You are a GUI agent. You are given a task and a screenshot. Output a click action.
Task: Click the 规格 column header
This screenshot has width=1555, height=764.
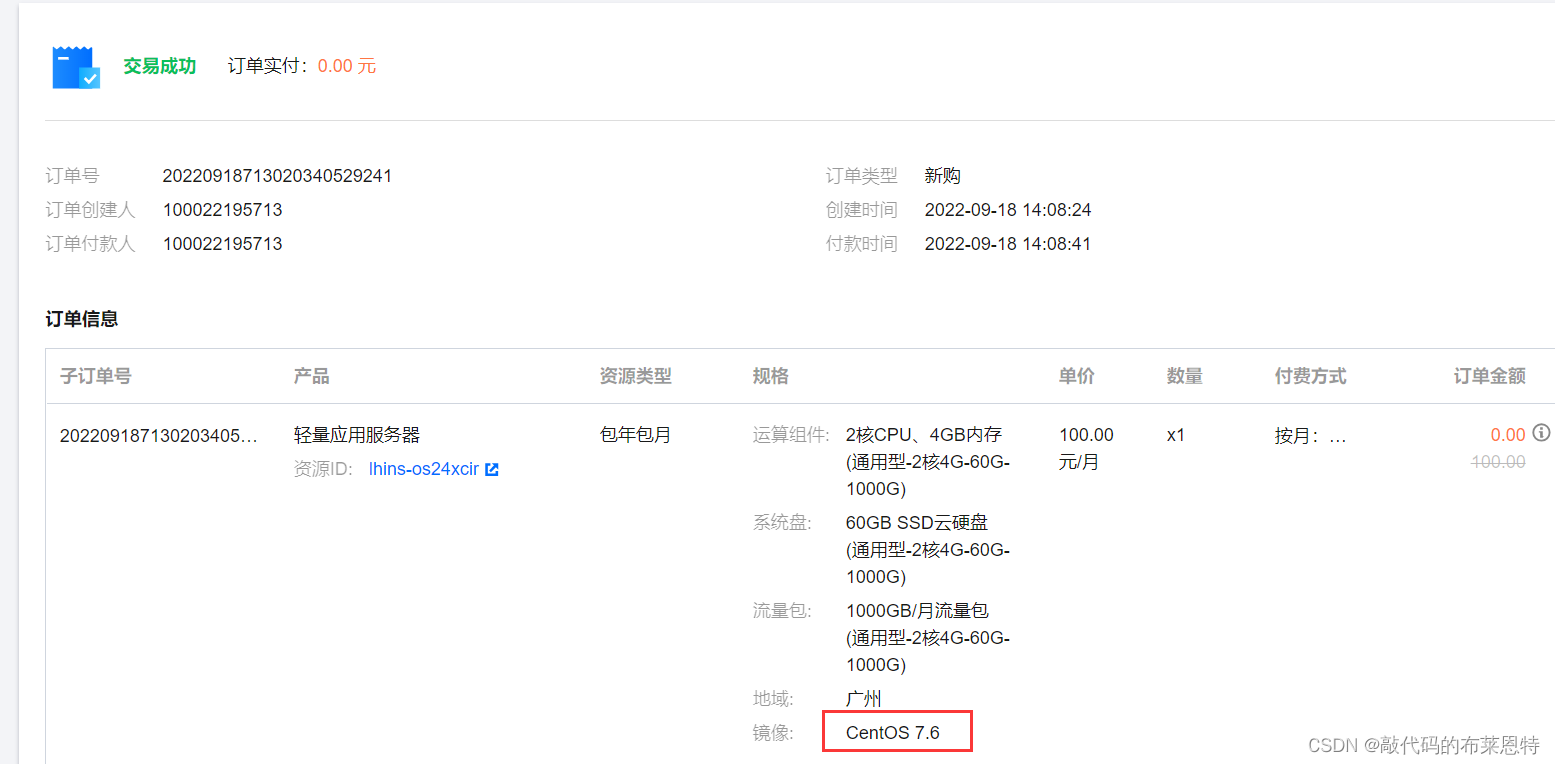click(771, 376)
